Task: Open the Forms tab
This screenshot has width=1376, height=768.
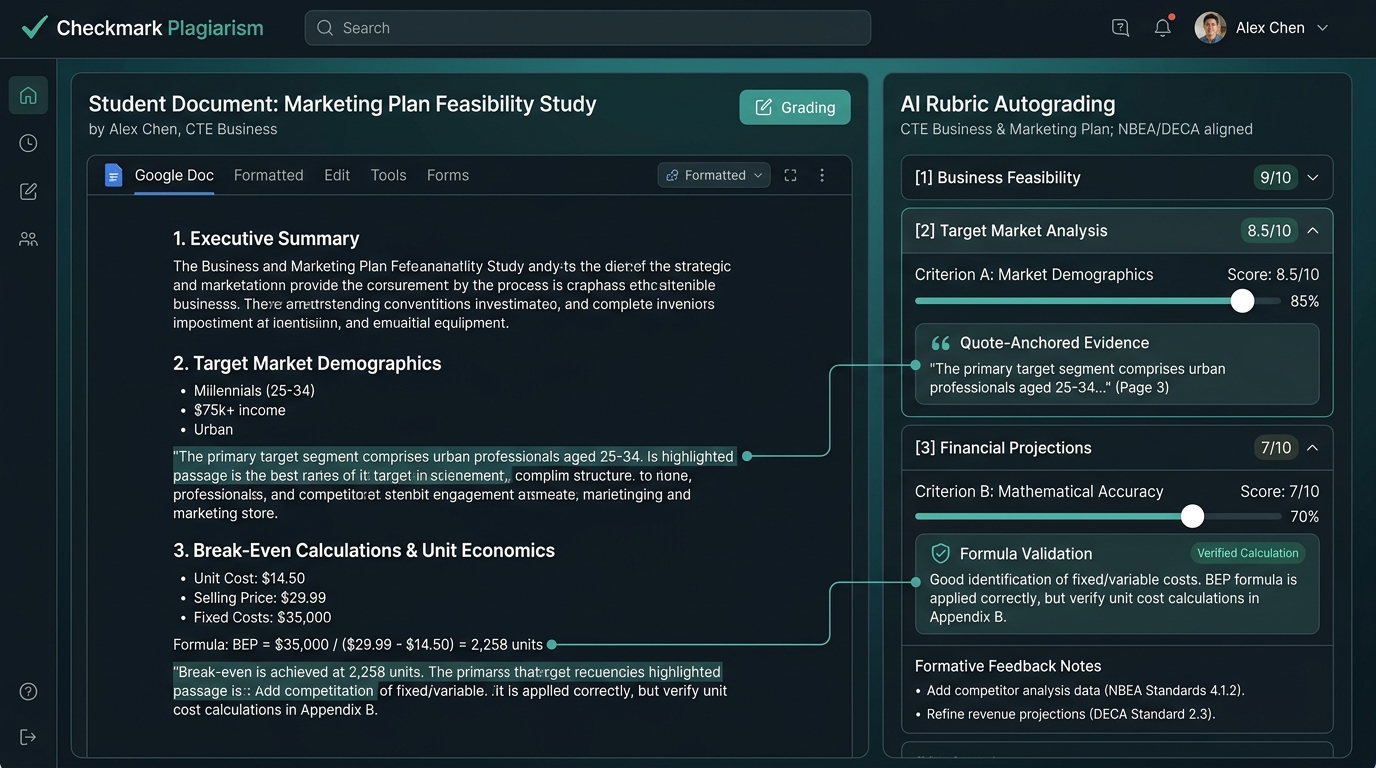Action: [448, 175]
